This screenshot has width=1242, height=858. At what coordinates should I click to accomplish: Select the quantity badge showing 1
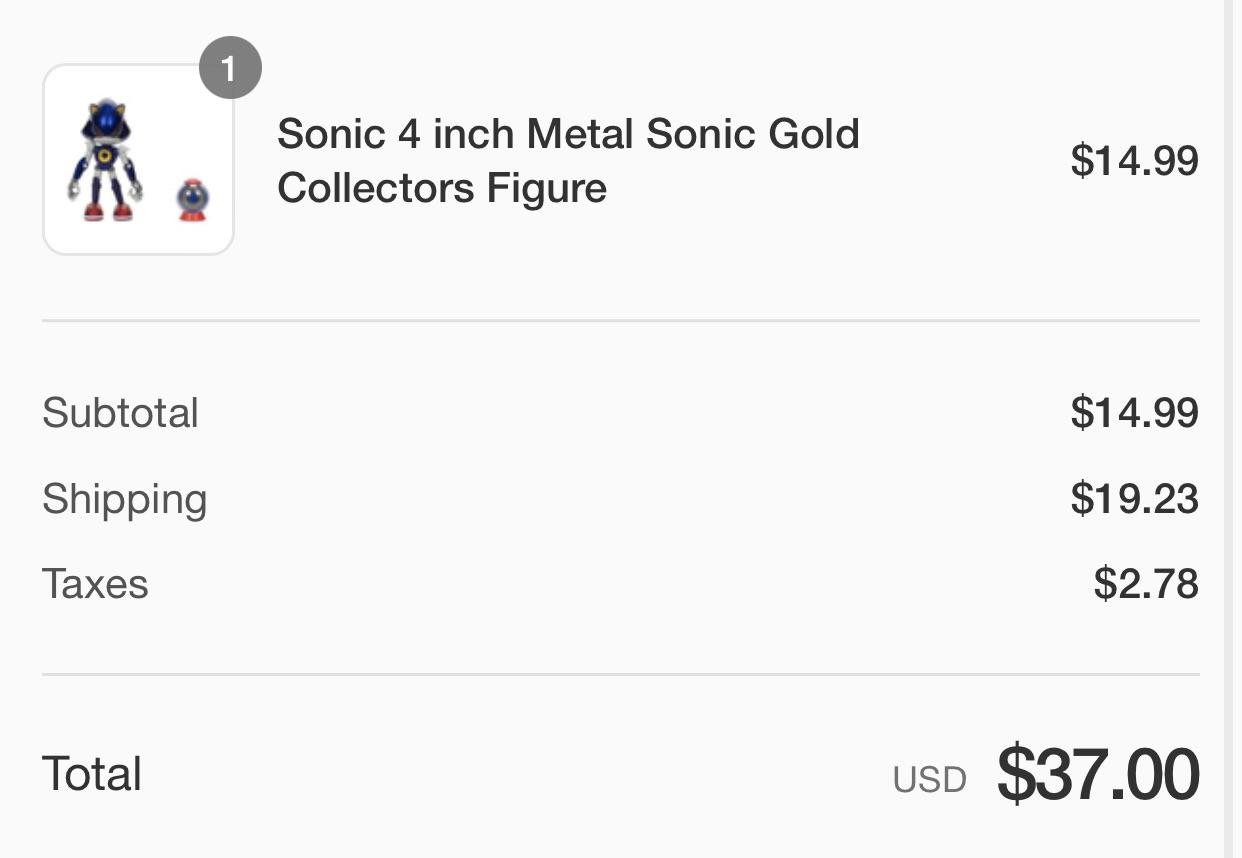[232, 68]
